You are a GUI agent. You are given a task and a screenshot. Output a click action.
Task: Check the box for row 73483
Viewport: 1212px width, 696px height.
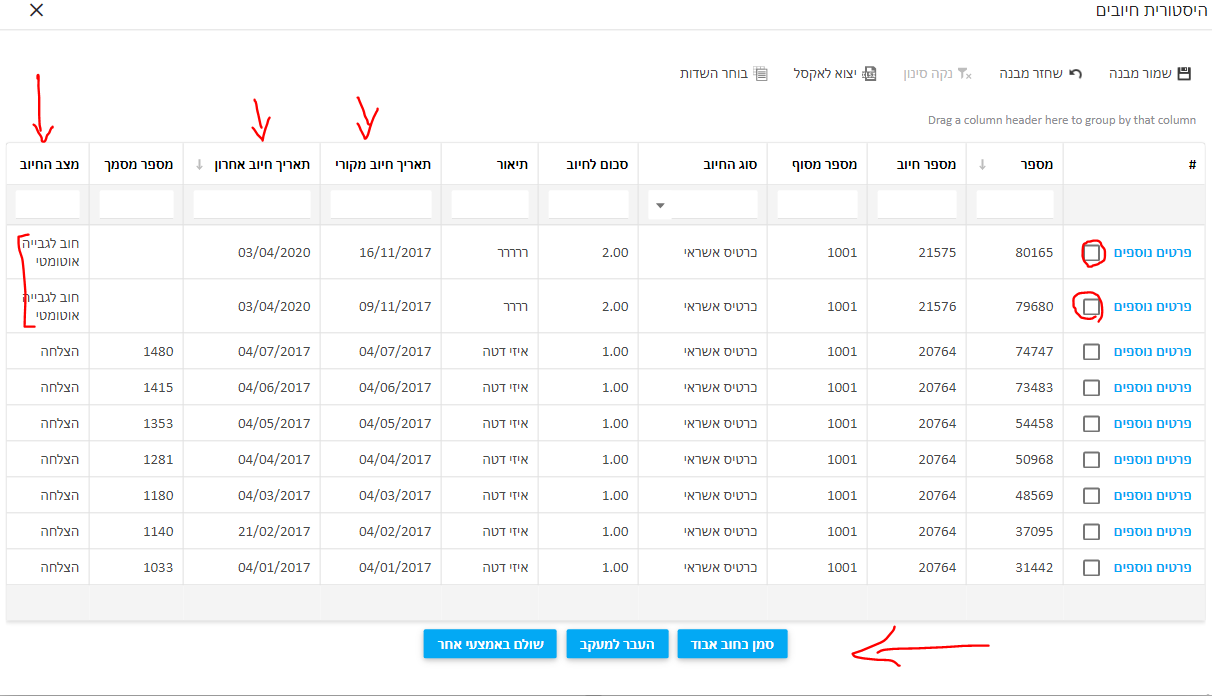click(1092, 388)
